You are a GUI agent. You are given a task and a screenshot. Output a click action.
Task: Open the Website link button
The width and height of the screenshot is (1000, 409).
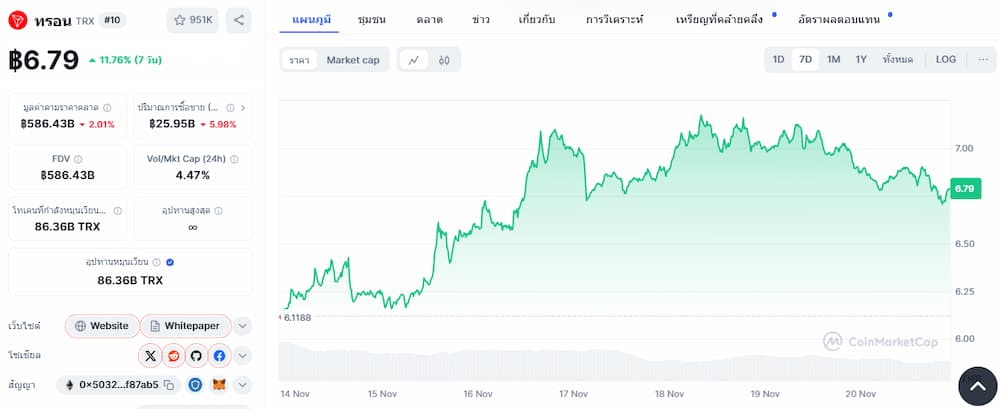[102, 326]
